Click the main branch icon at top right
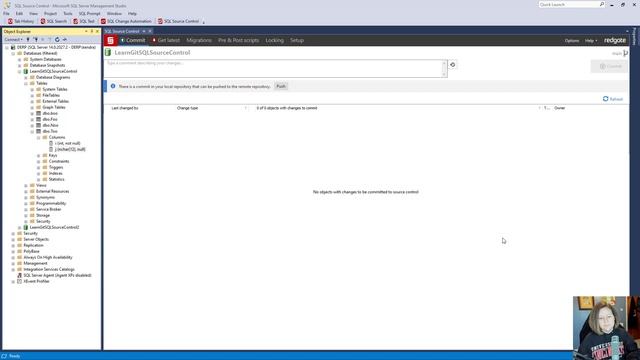Screen dimensions: 640x360 click(625, 53)
